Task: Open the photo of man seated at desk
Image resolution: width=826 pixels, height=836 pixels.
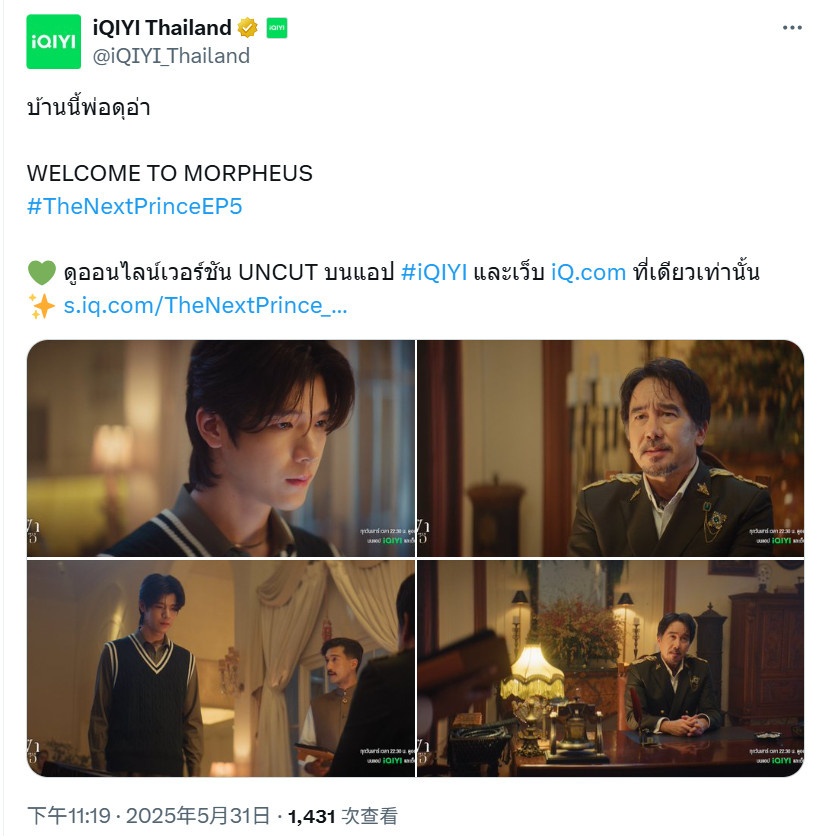Action: tap(611, 668)
